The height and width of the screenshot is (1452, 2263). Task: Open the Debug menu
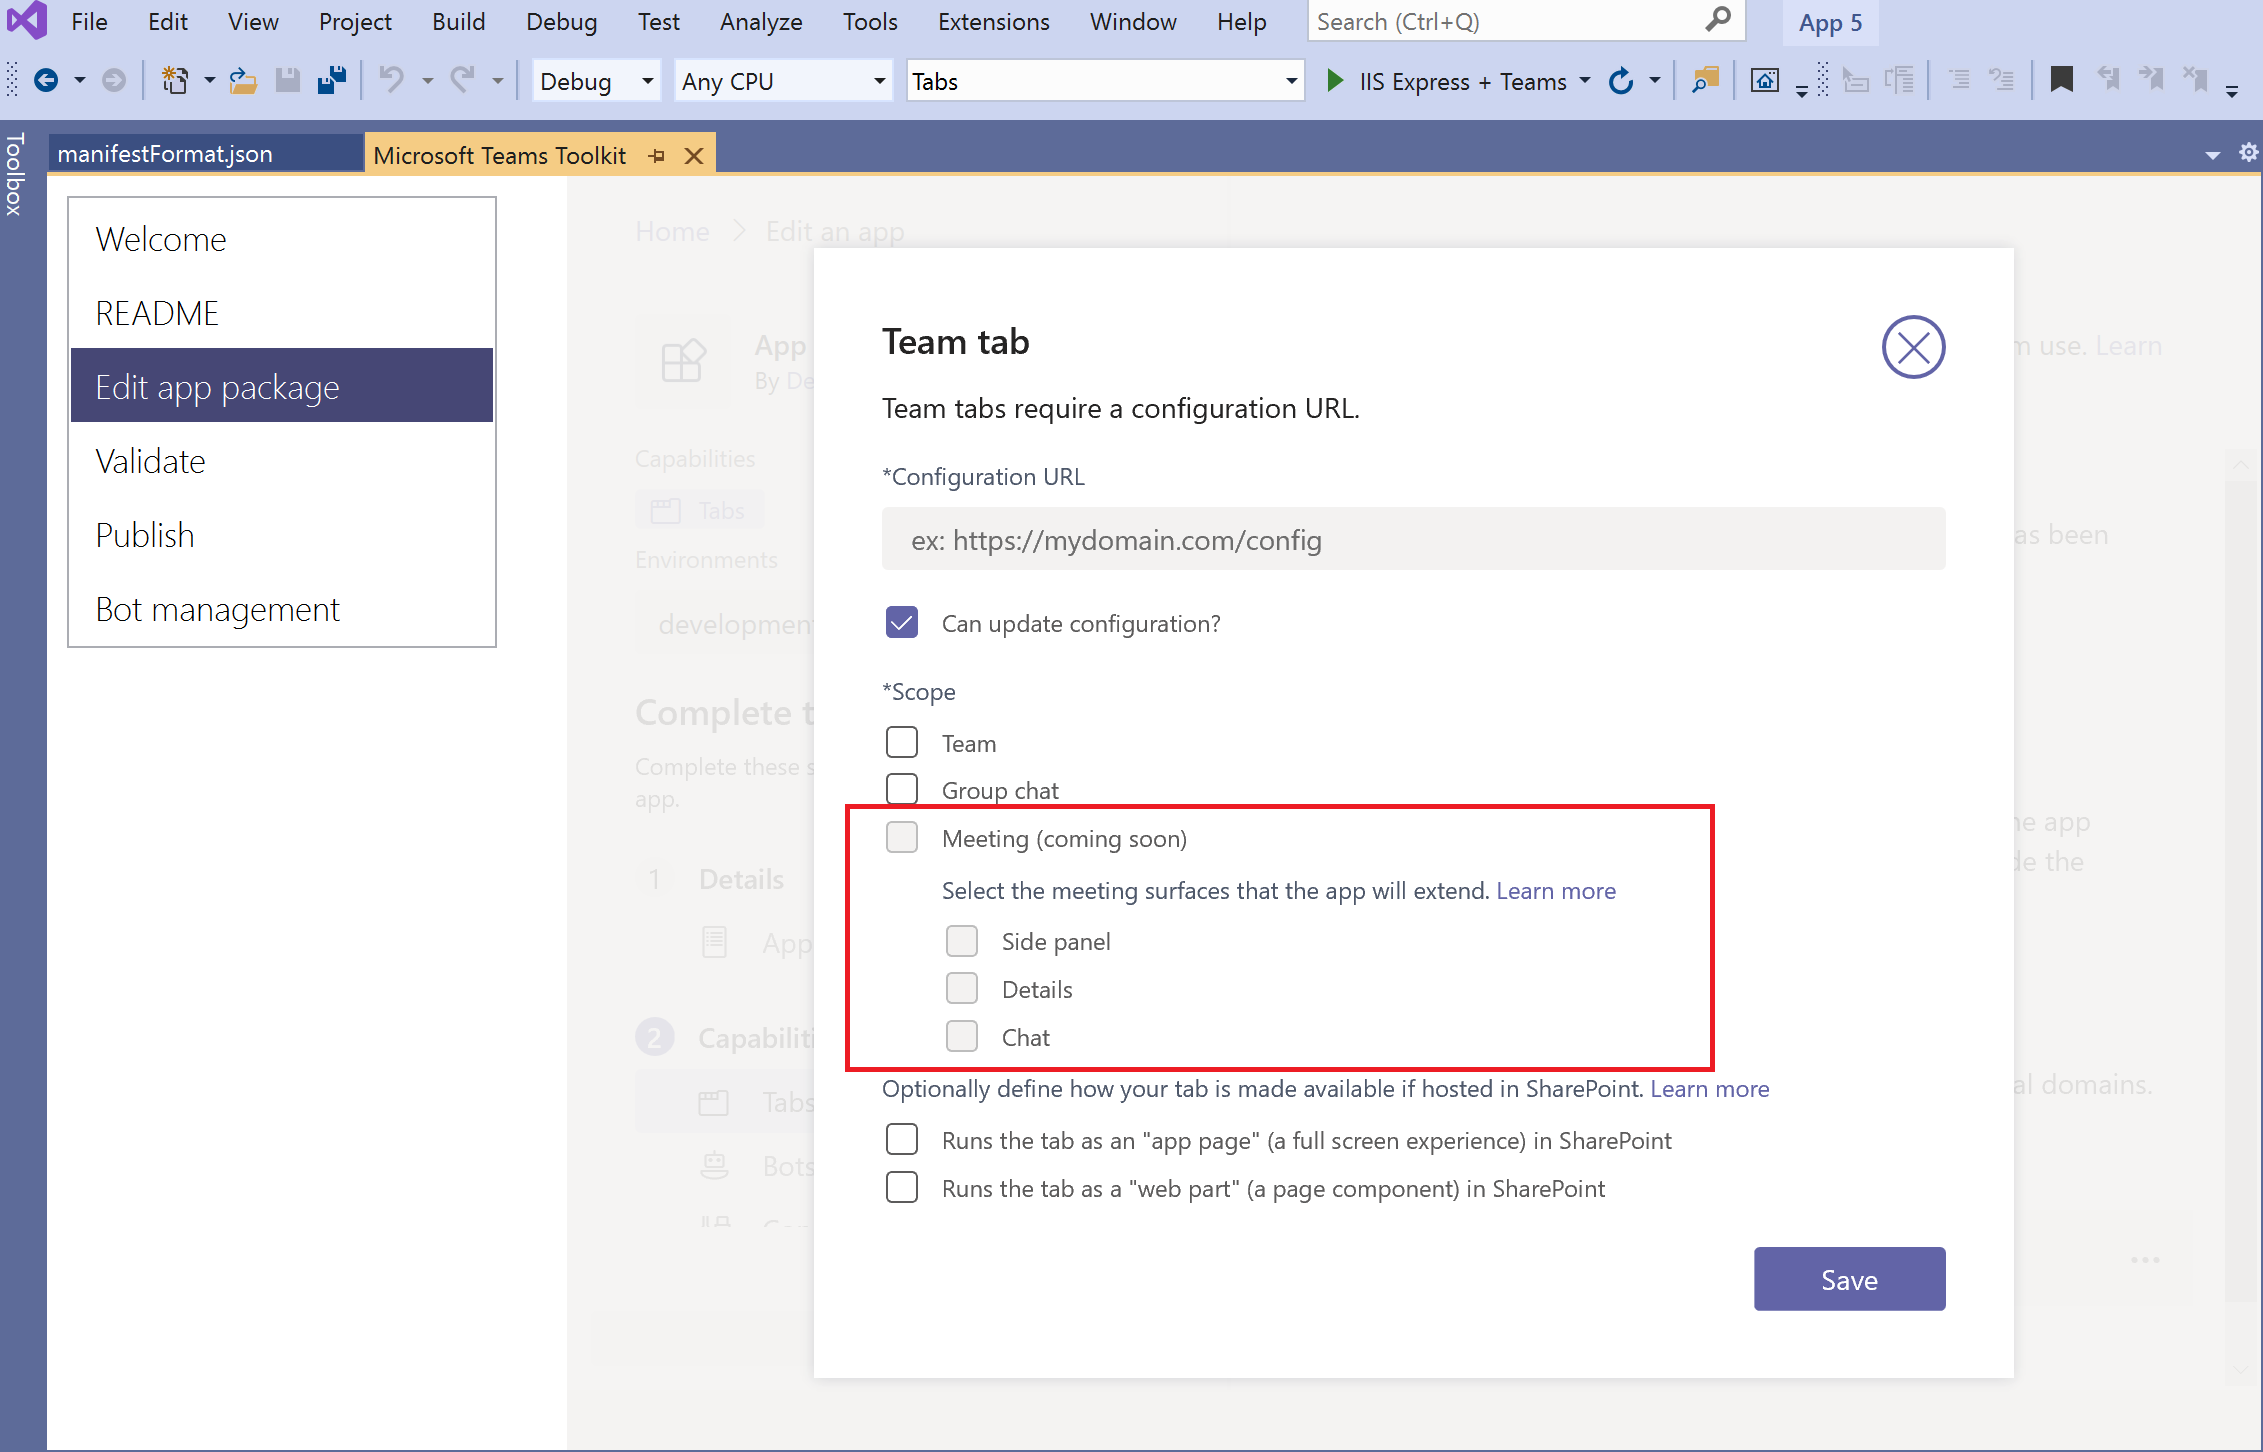coord(561,21)
